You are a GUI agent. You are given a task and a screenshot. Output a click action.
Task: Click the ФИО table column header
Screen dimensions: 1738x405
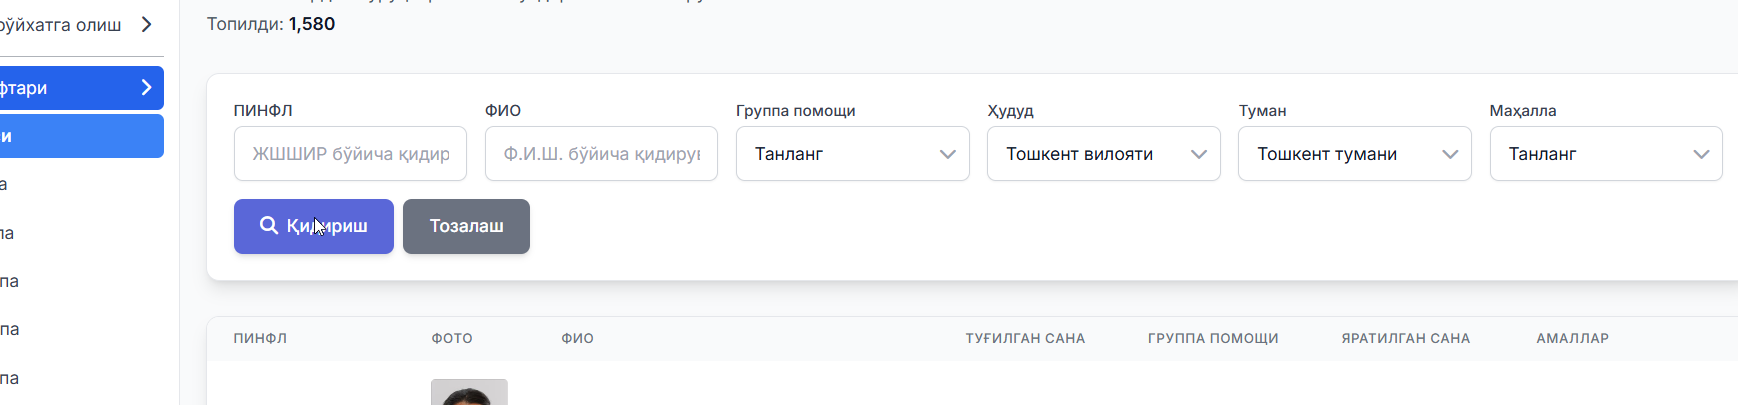[x=577, y=339]
